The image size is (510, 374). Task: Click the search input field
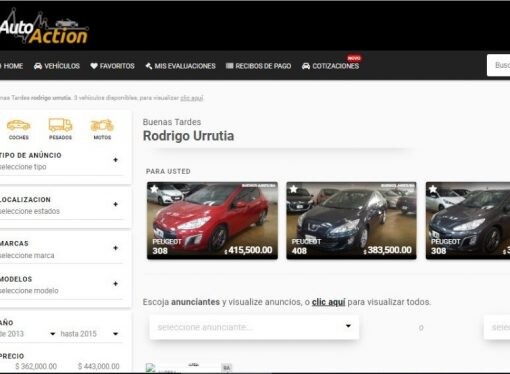[x=498, y=65]
